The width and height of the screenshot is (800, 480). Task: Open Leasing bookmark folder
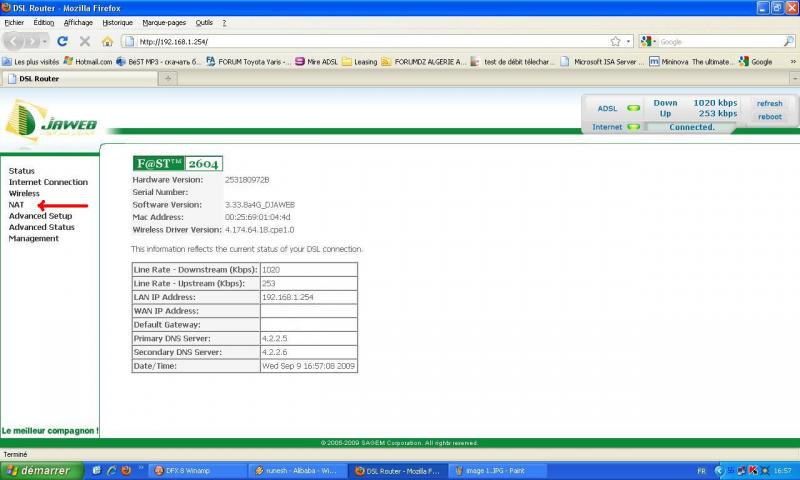coord(360,62)
